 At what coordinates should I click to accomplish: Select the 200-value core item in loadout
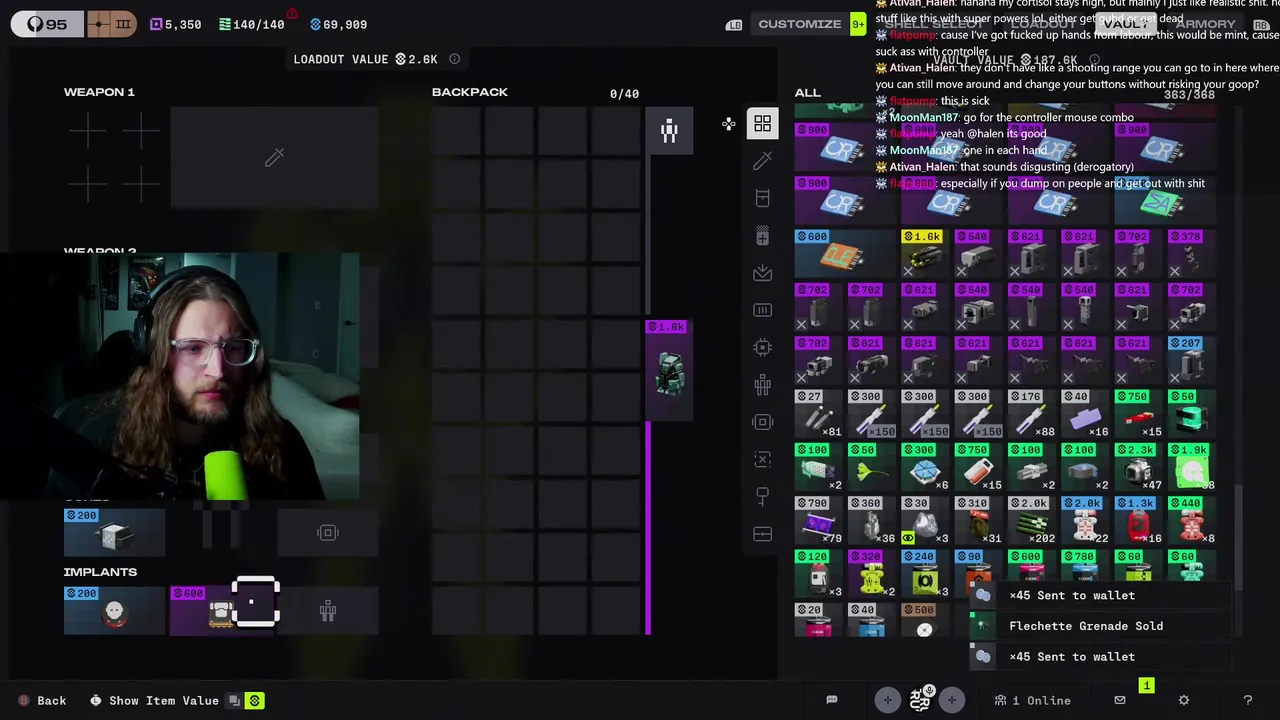pos(114,532)
